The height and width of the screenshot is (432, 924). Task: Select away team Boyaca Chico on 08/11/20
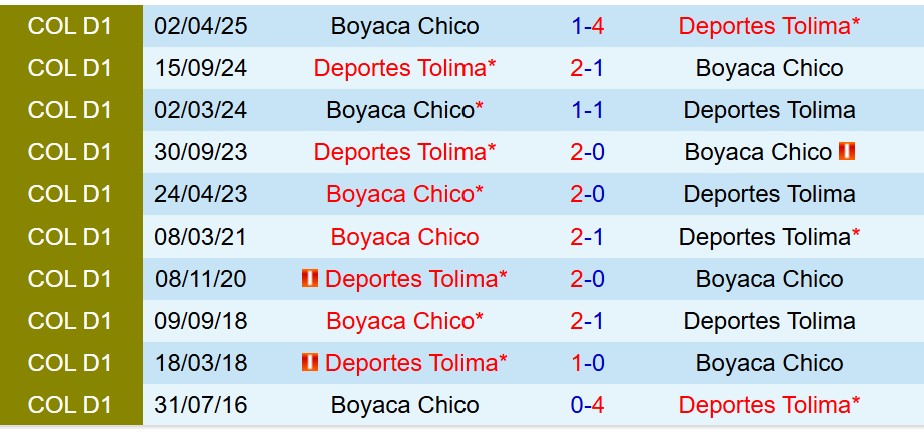(769, 279)
